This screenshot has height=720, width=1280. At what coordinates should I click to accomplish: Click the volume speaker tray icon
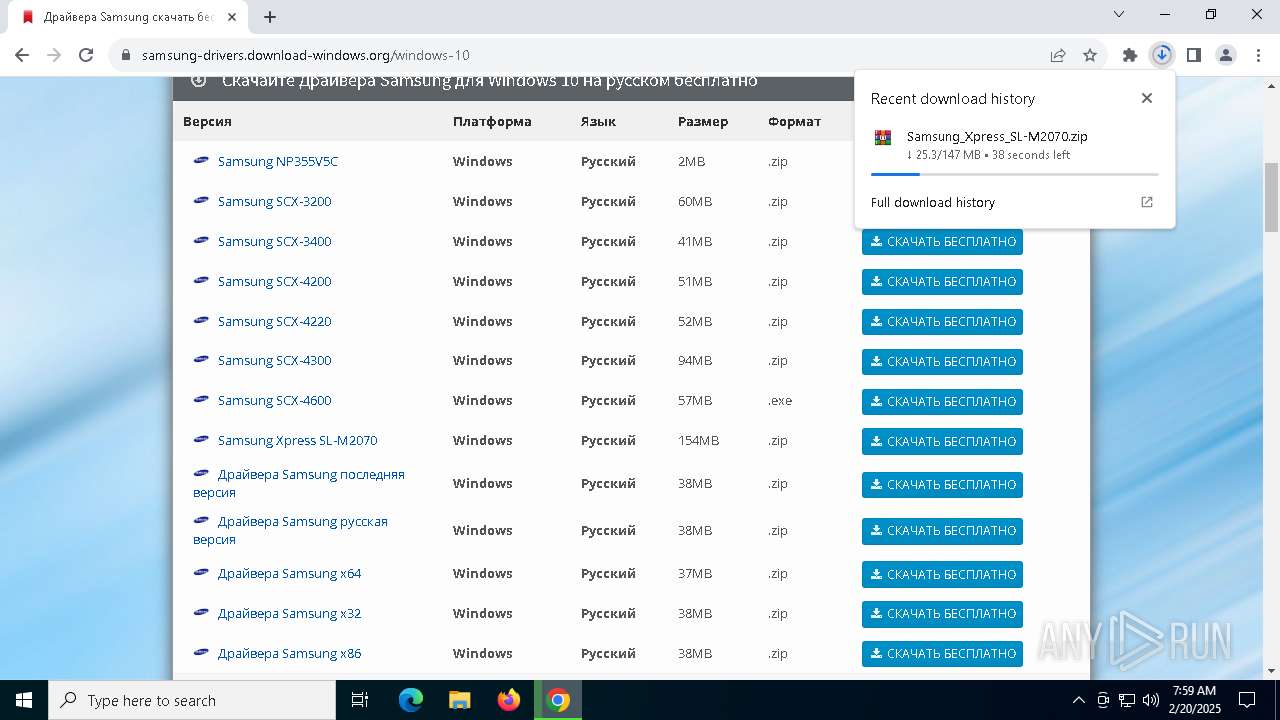click(1150, 700)
